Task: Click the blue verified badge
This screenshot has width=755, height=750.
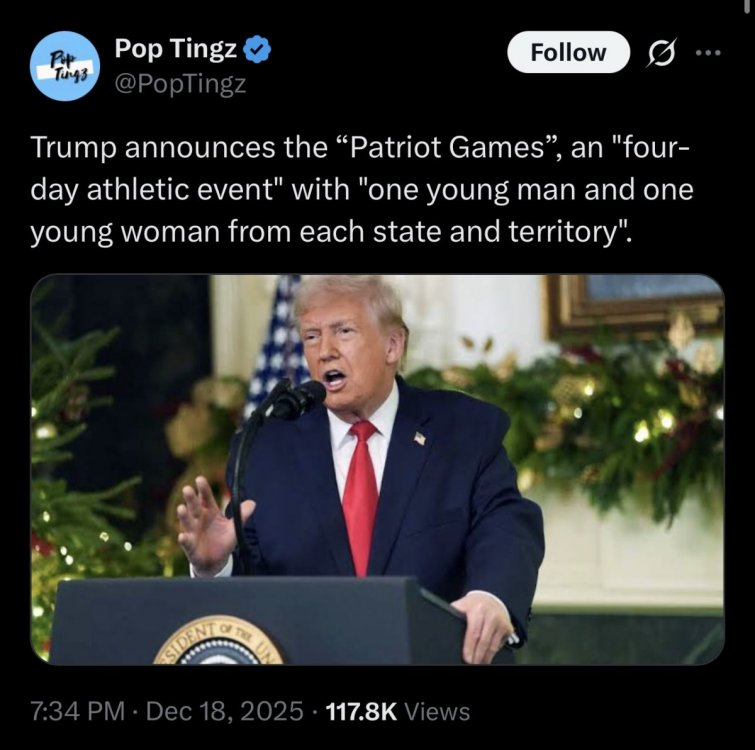Action: 259,48
